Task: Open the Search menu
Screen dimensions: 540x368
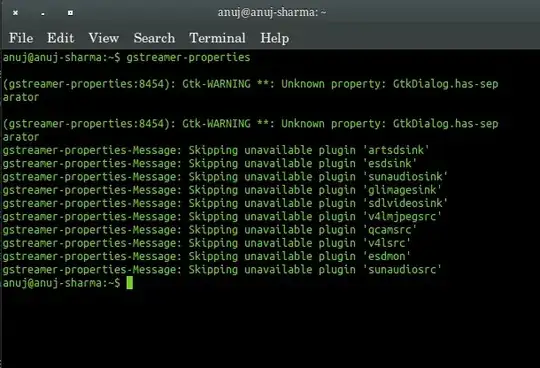Action: [x=154, y=38]
